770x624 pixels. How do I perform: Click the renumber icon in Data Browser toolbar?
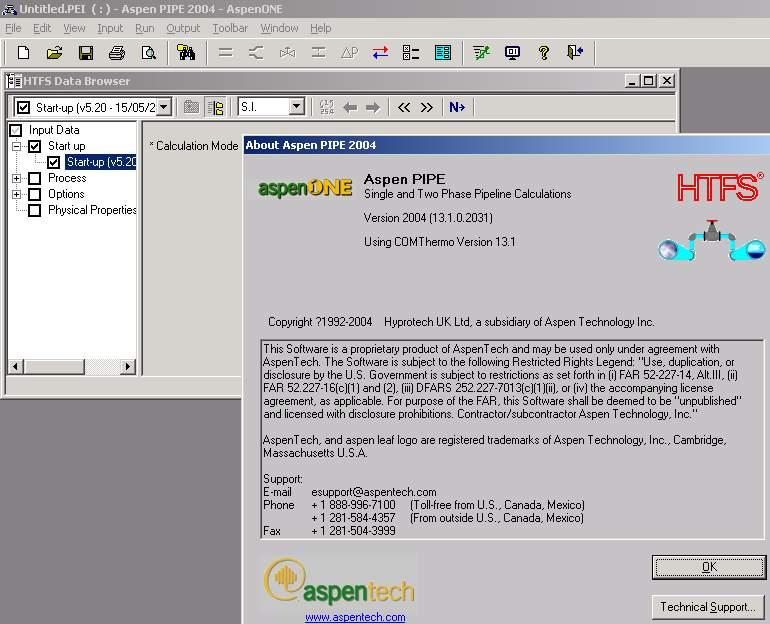pos(327,107)
